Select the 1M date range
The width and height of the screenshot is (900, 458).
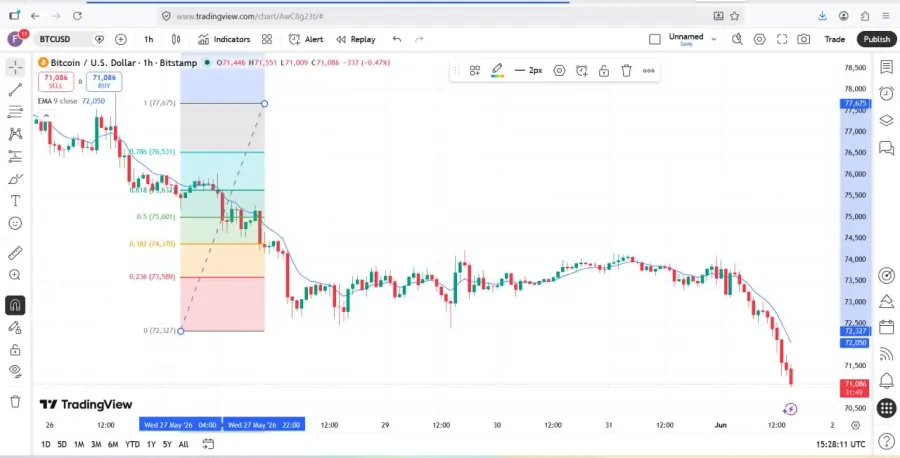(x=79, y=444)
